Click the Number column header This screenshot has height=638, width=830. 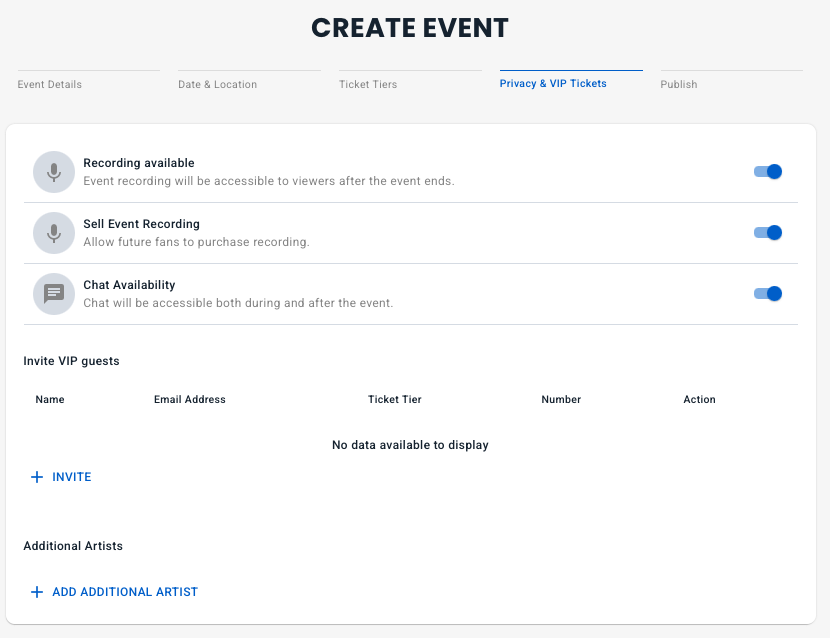coord(561,399)
